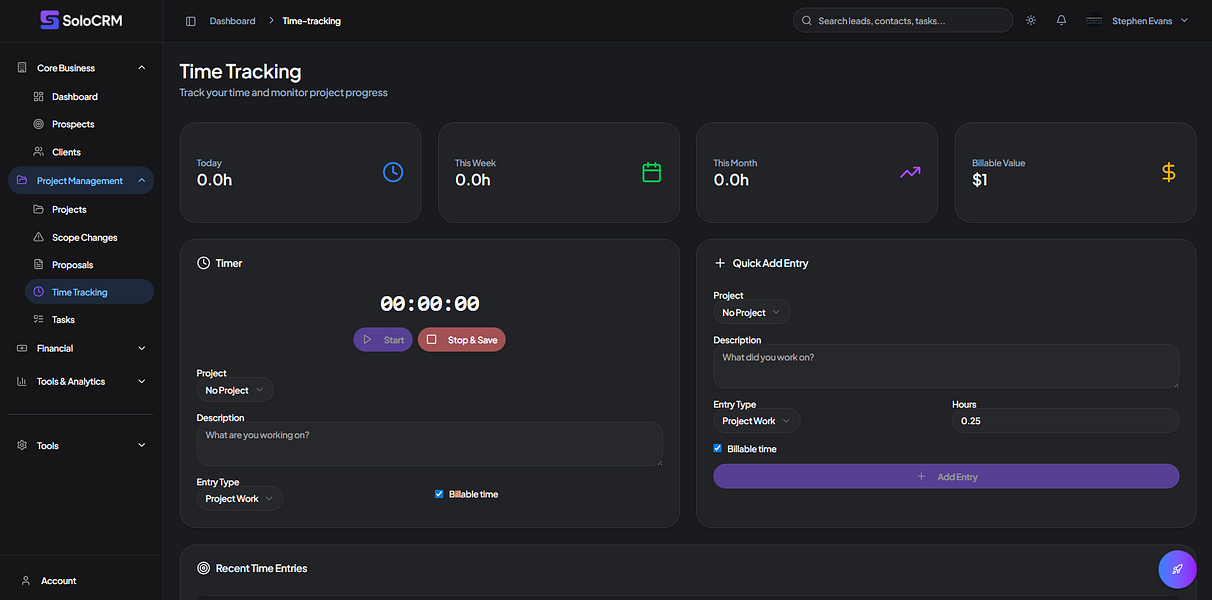1212x600 pixels.
Task: Click the Recent Time Entries target icon
Action: click(x=204, y=568)
